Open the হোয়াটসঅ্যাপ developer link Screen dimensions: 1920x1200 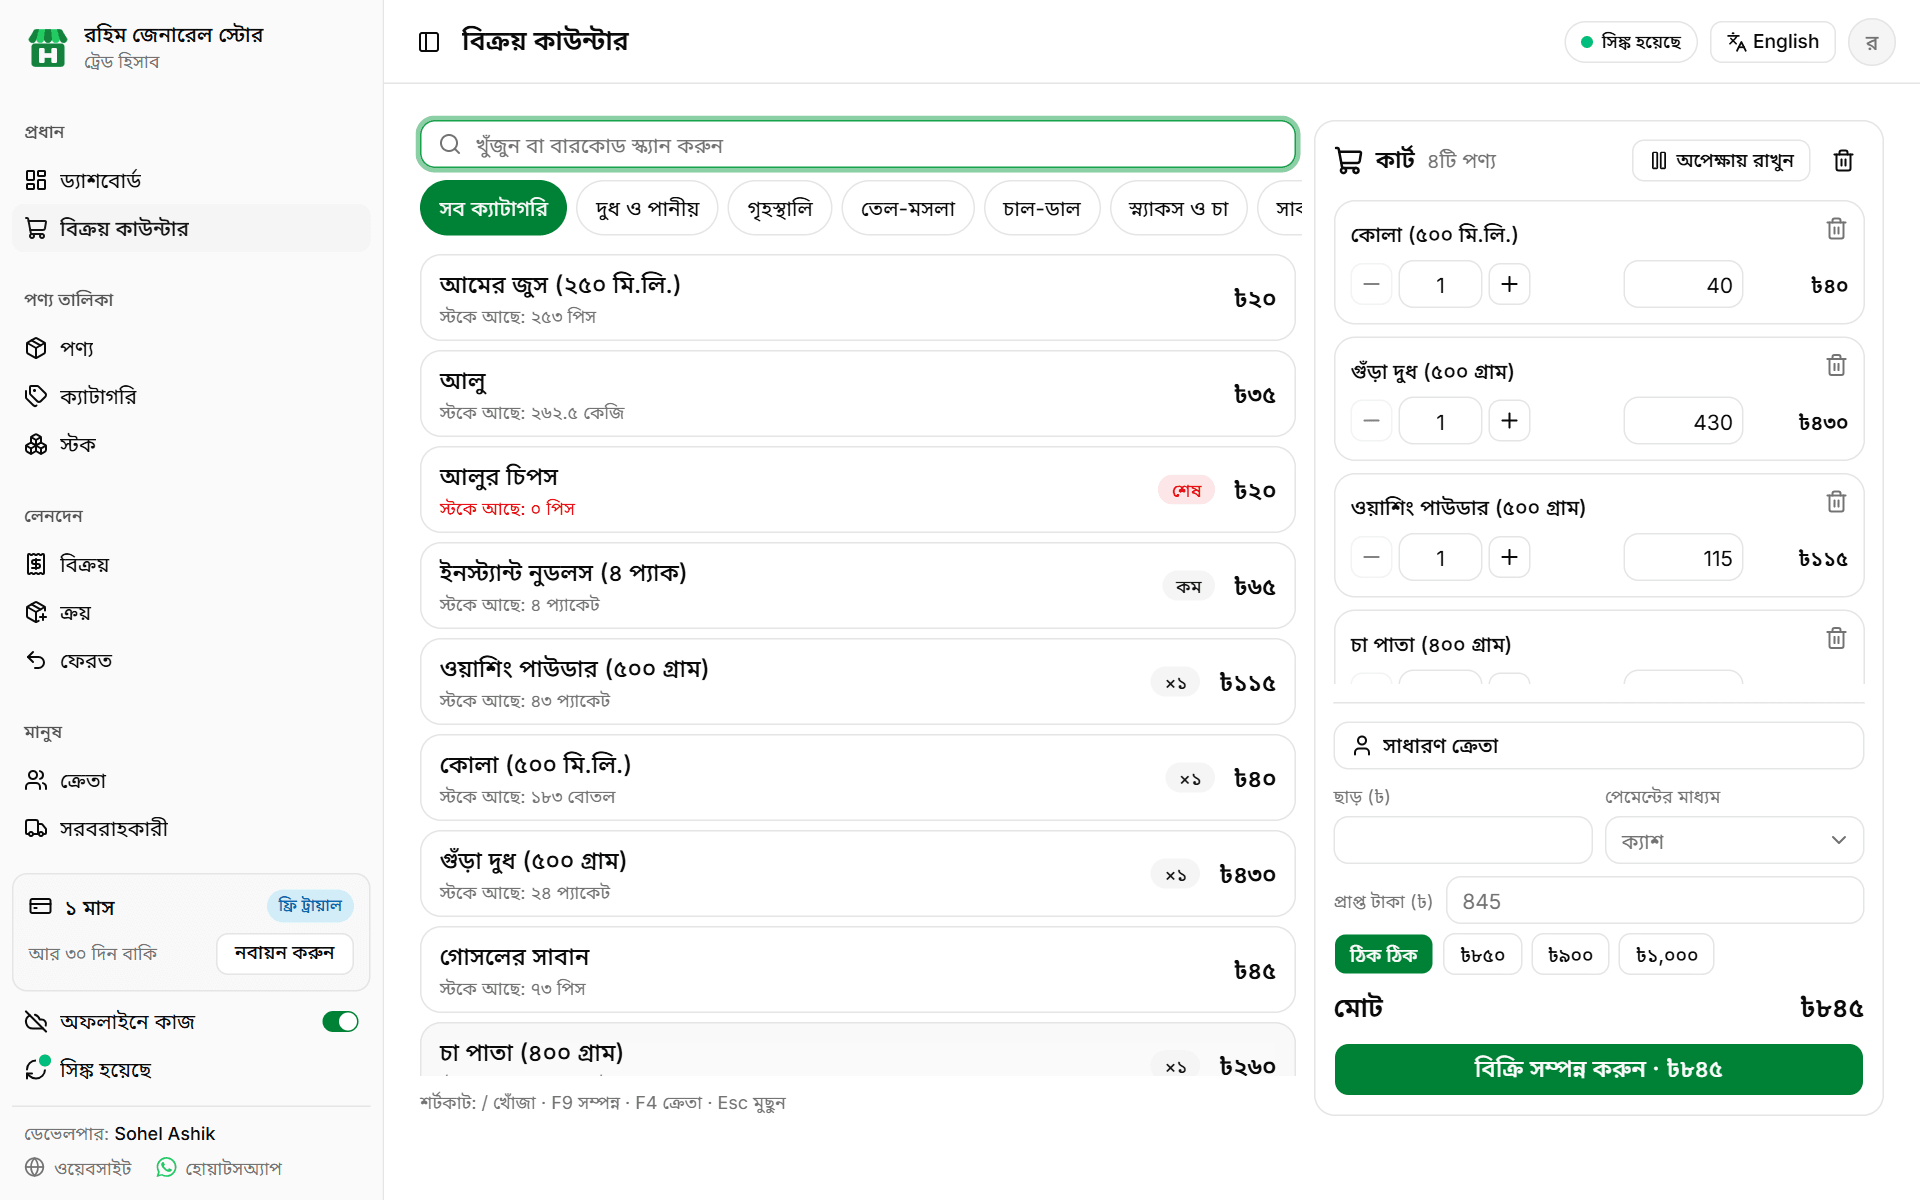[219, 1168]
